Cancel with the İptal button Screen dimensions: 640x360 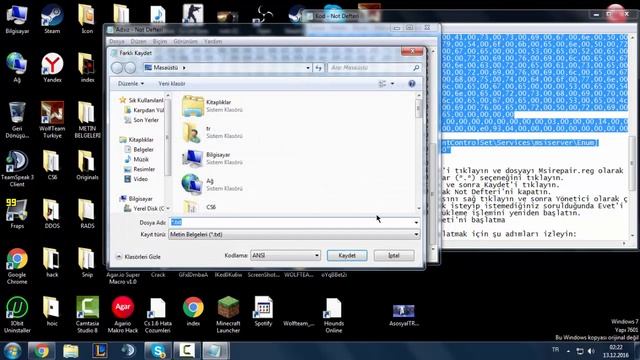pos(394,256)
